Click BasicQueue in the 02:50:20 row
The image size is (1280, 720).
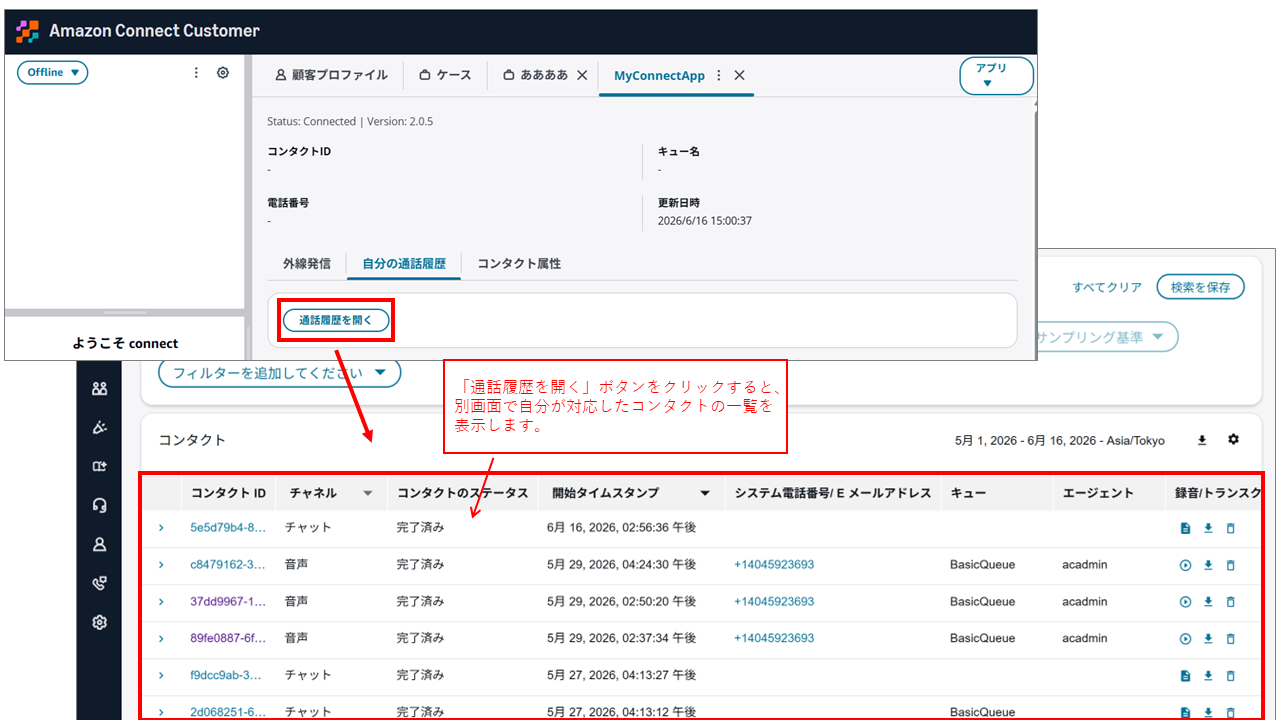[x=982, y=602]
